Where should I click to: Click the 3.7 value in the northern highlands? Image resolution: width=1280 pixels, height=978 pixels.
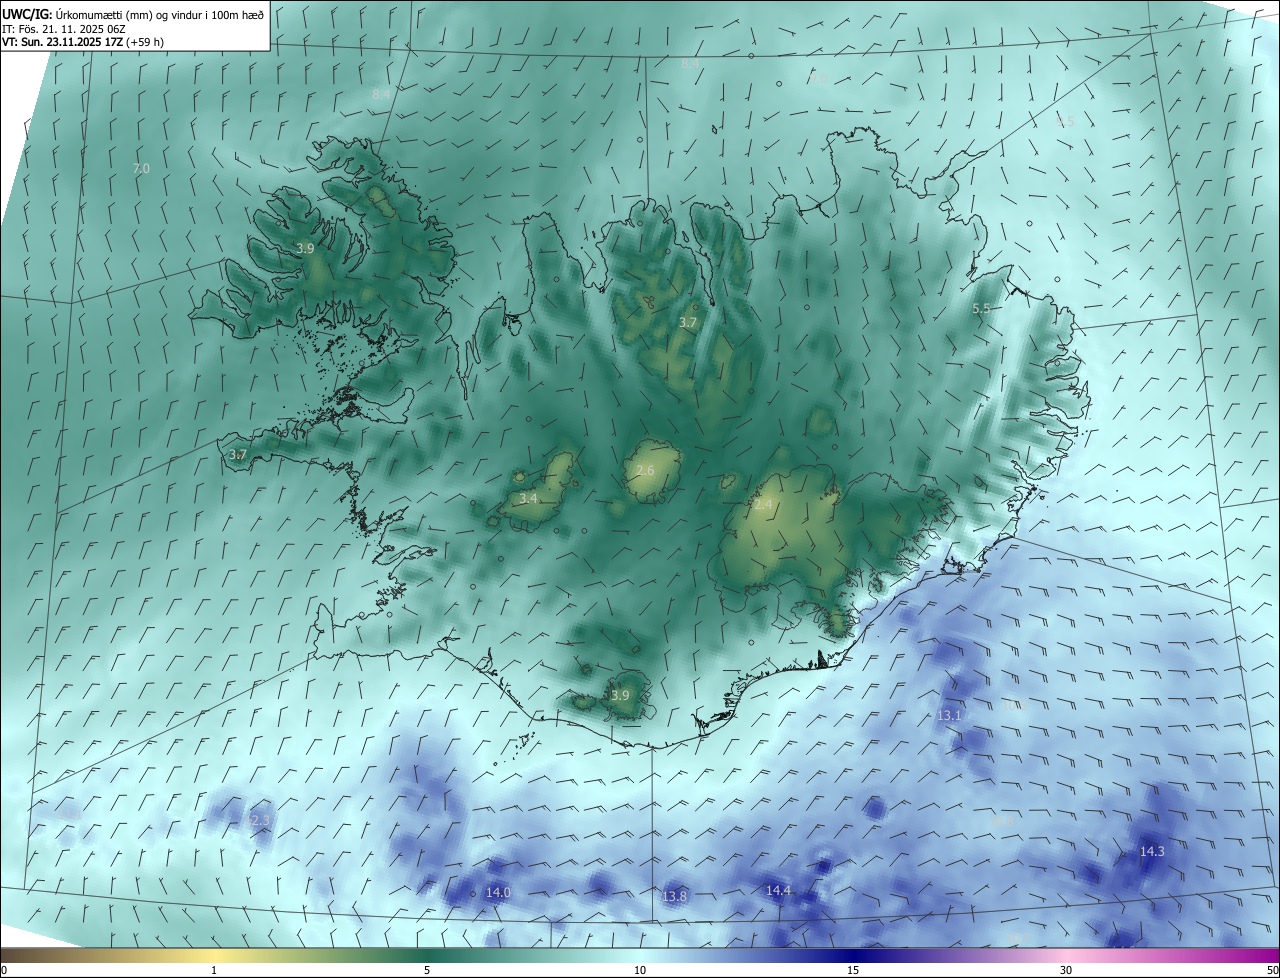tap(687, 323)
